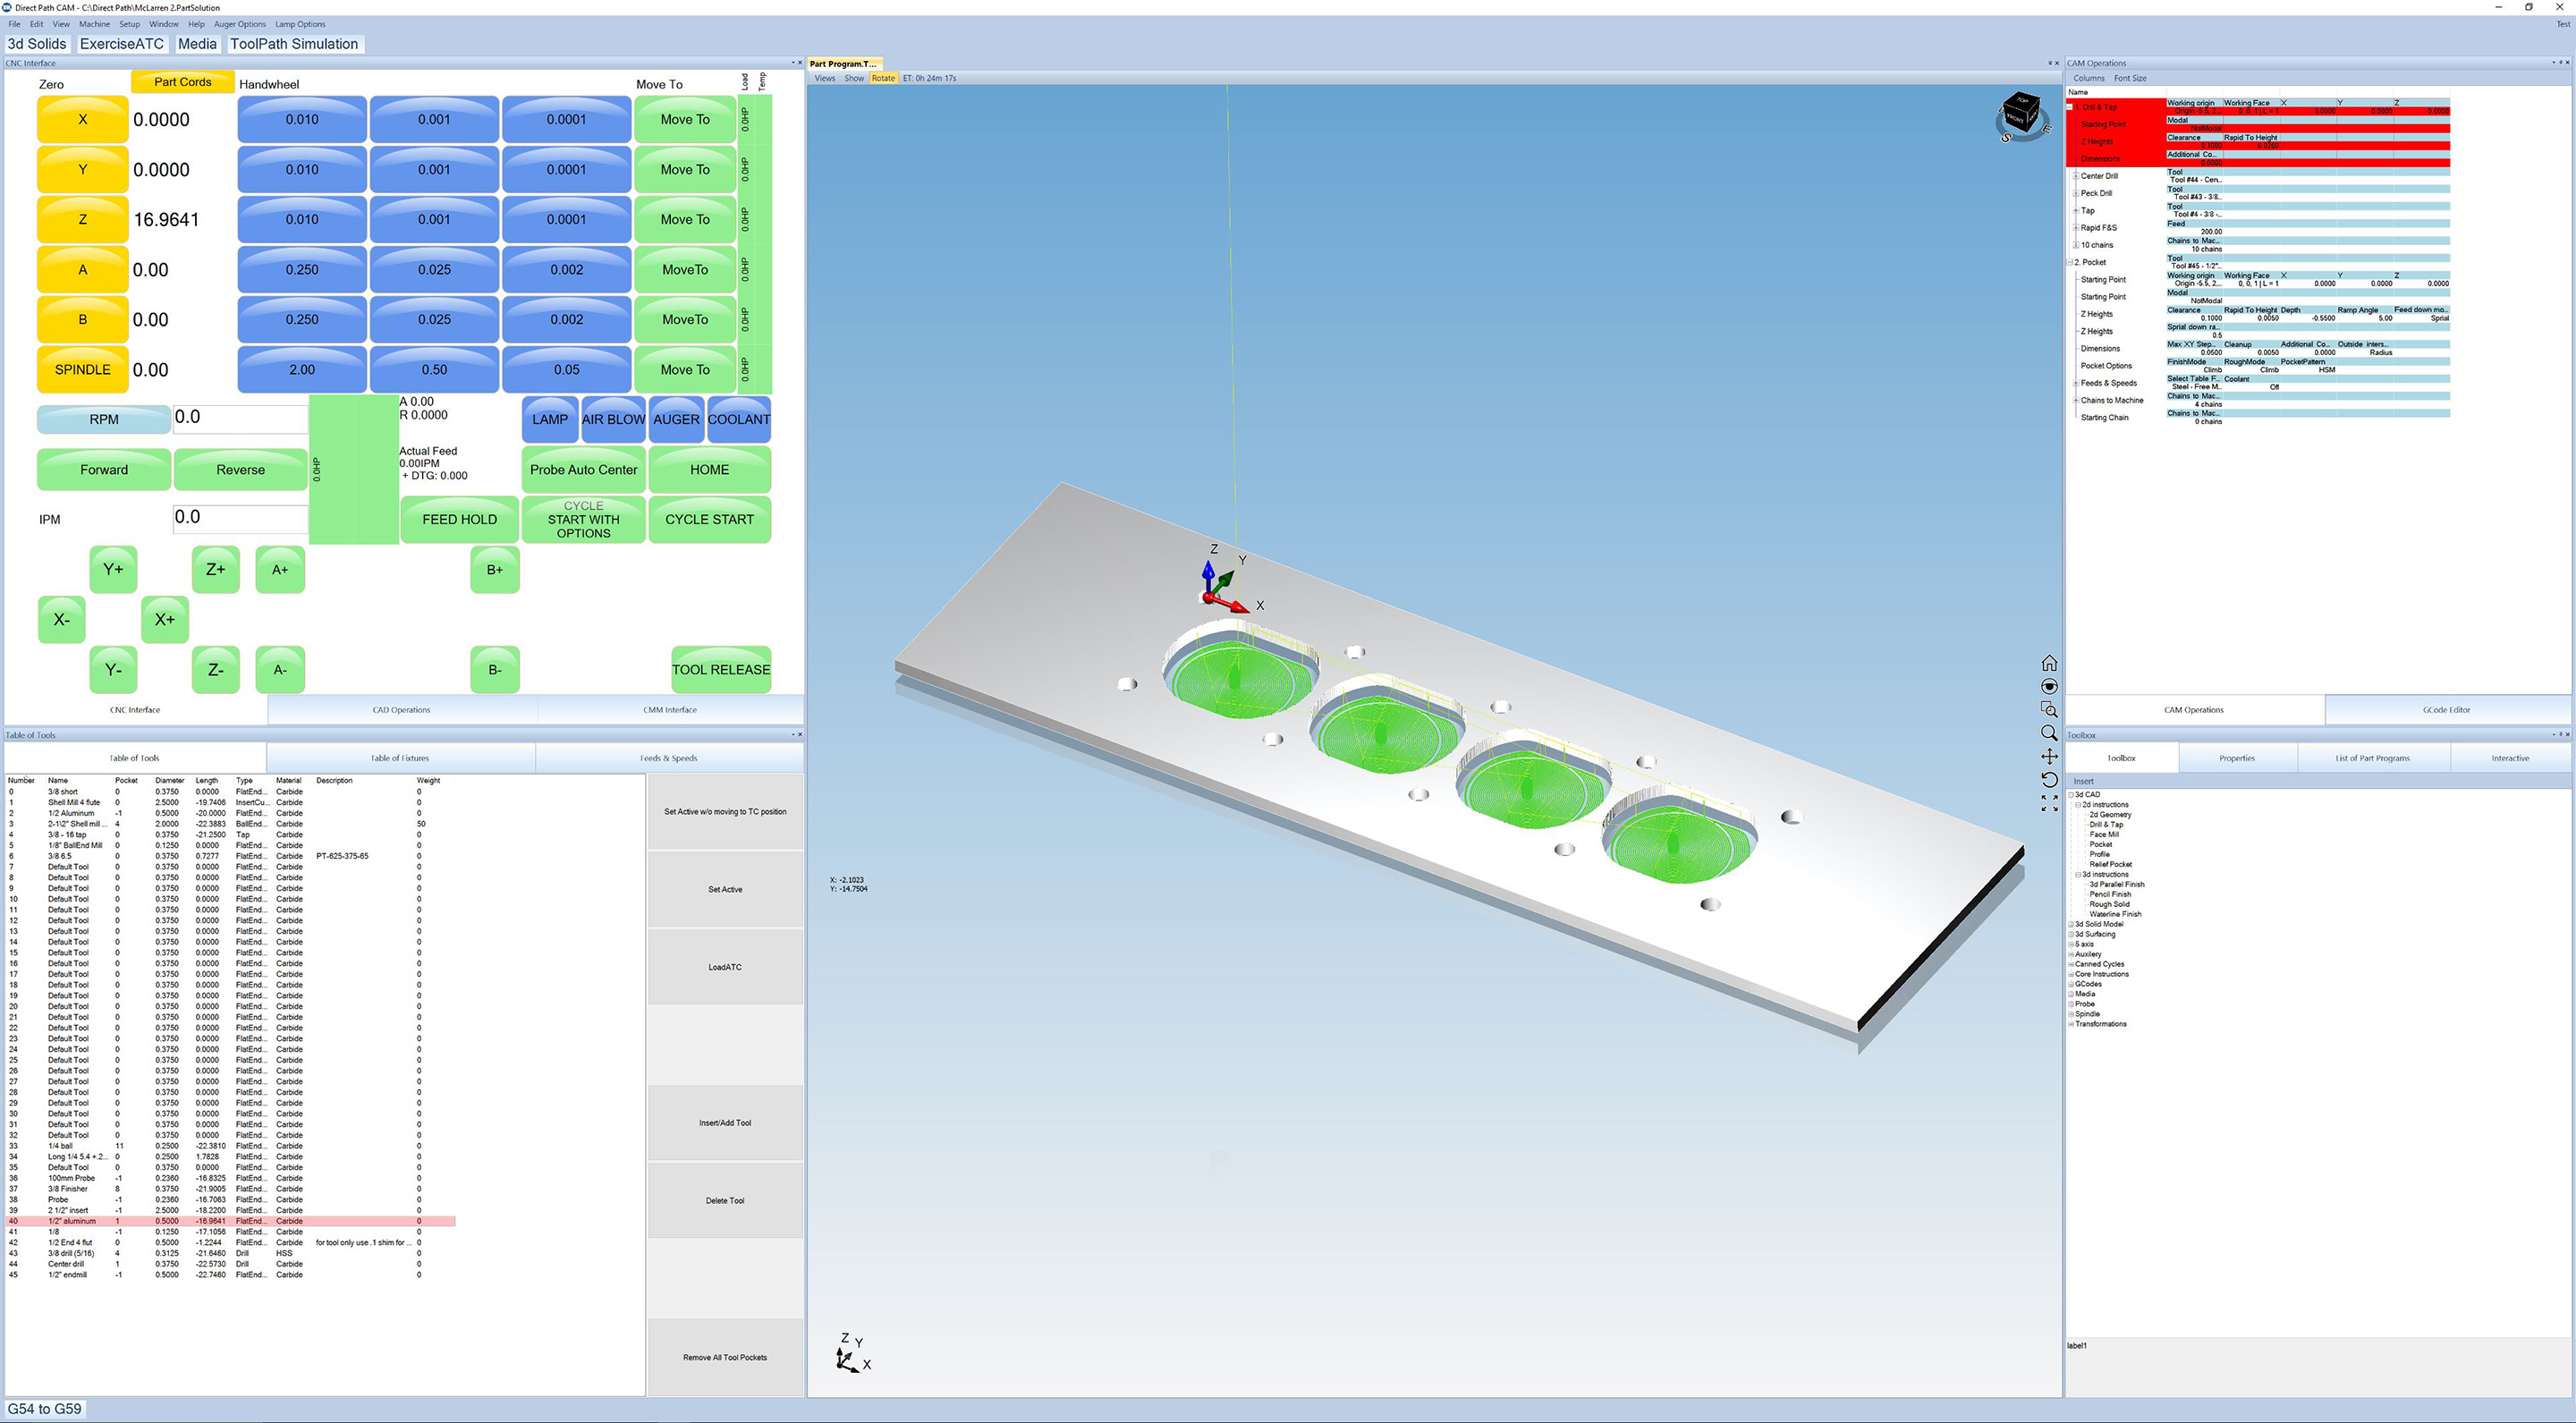Screen dimensions: 2576x1423
Task: Click the RPM input field
Action: tap(240, 418)
